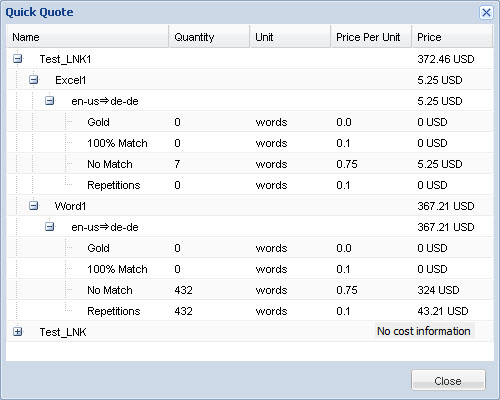Select the Excel1 tree item
Screen dimensions: 500x400
click(71, 80)
